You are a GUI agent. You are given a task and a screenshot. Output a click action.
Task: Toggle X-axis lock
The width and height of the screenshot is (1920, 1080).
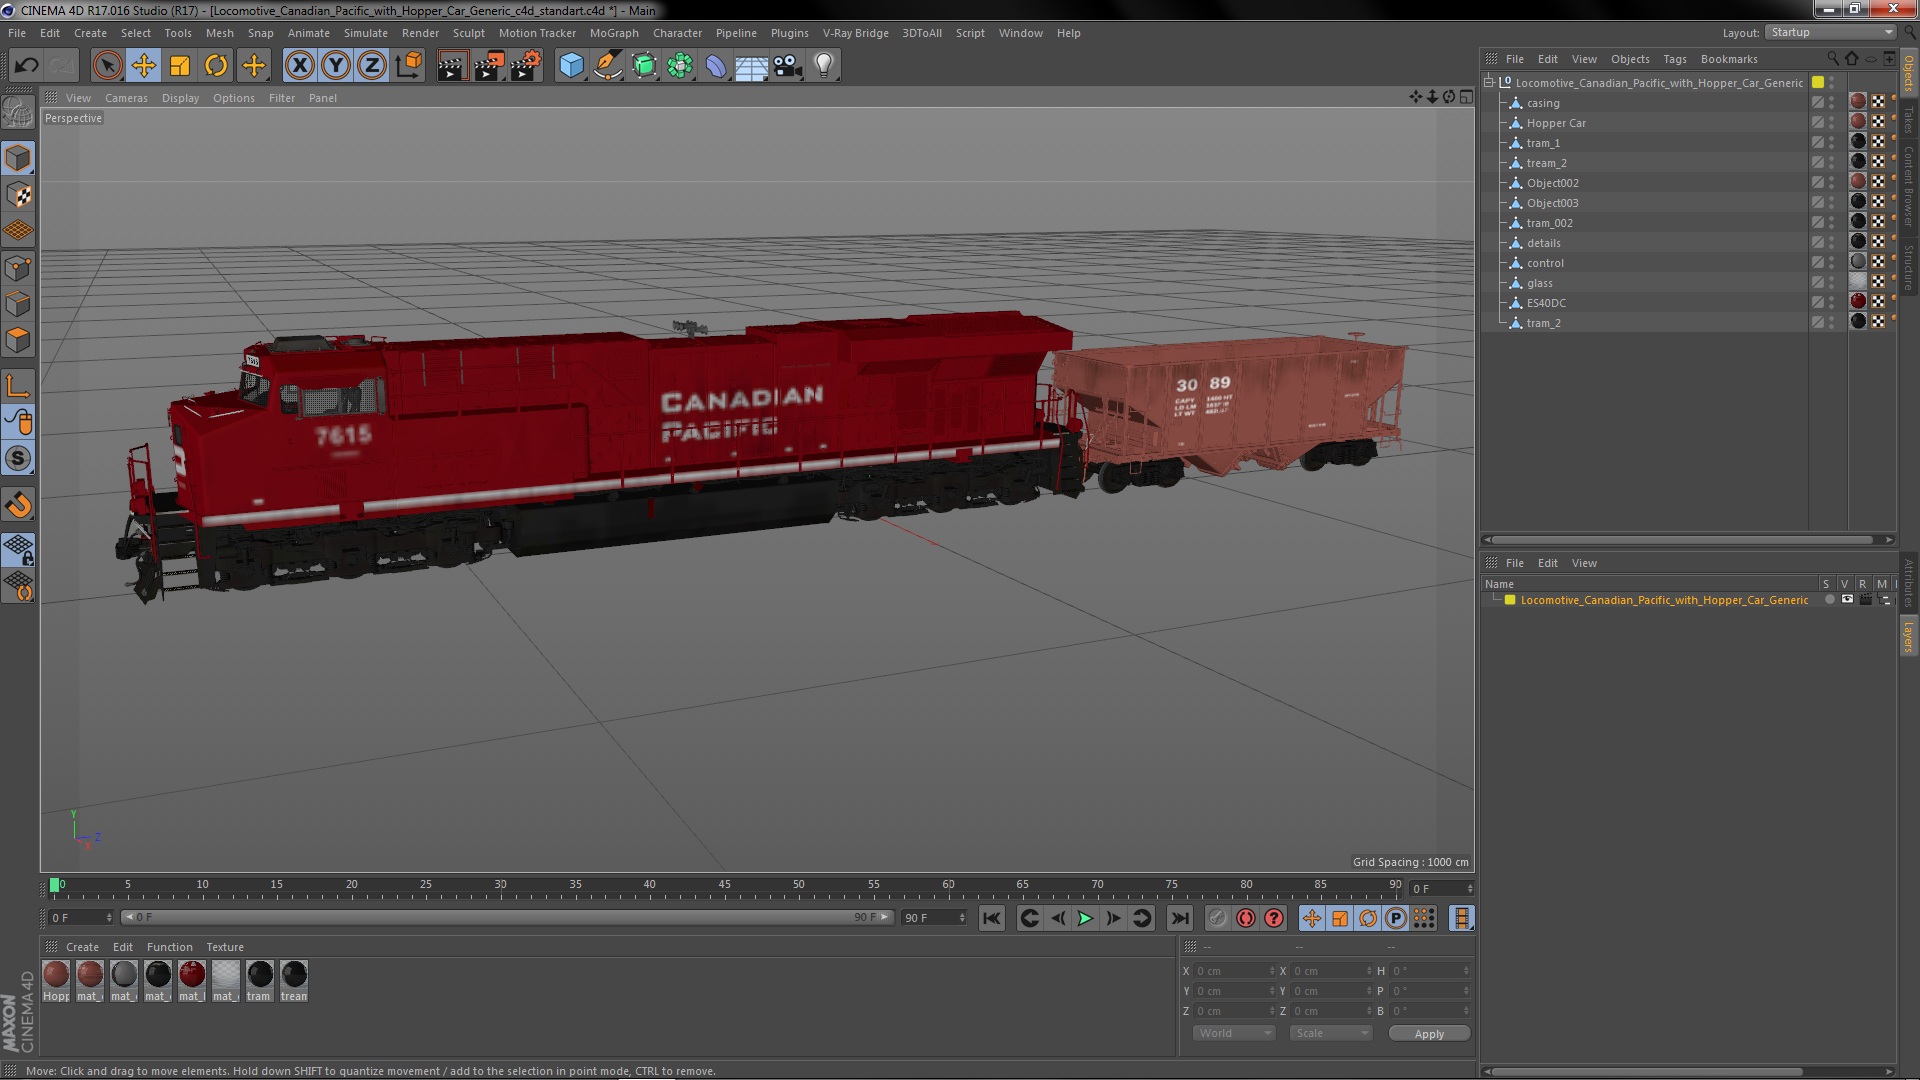click(299, 66)
